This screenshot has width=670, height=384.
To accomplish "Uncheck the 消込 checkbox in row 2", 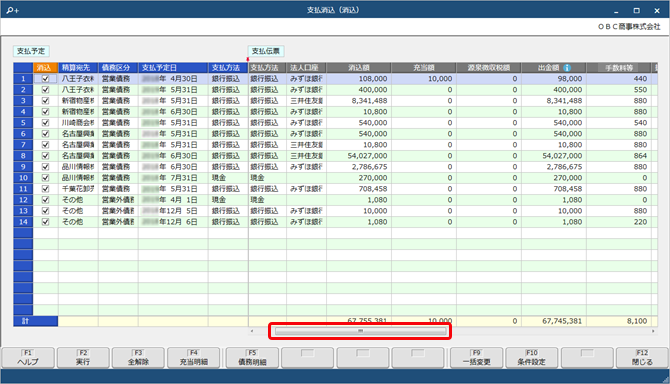I will (x=45, y=90).
